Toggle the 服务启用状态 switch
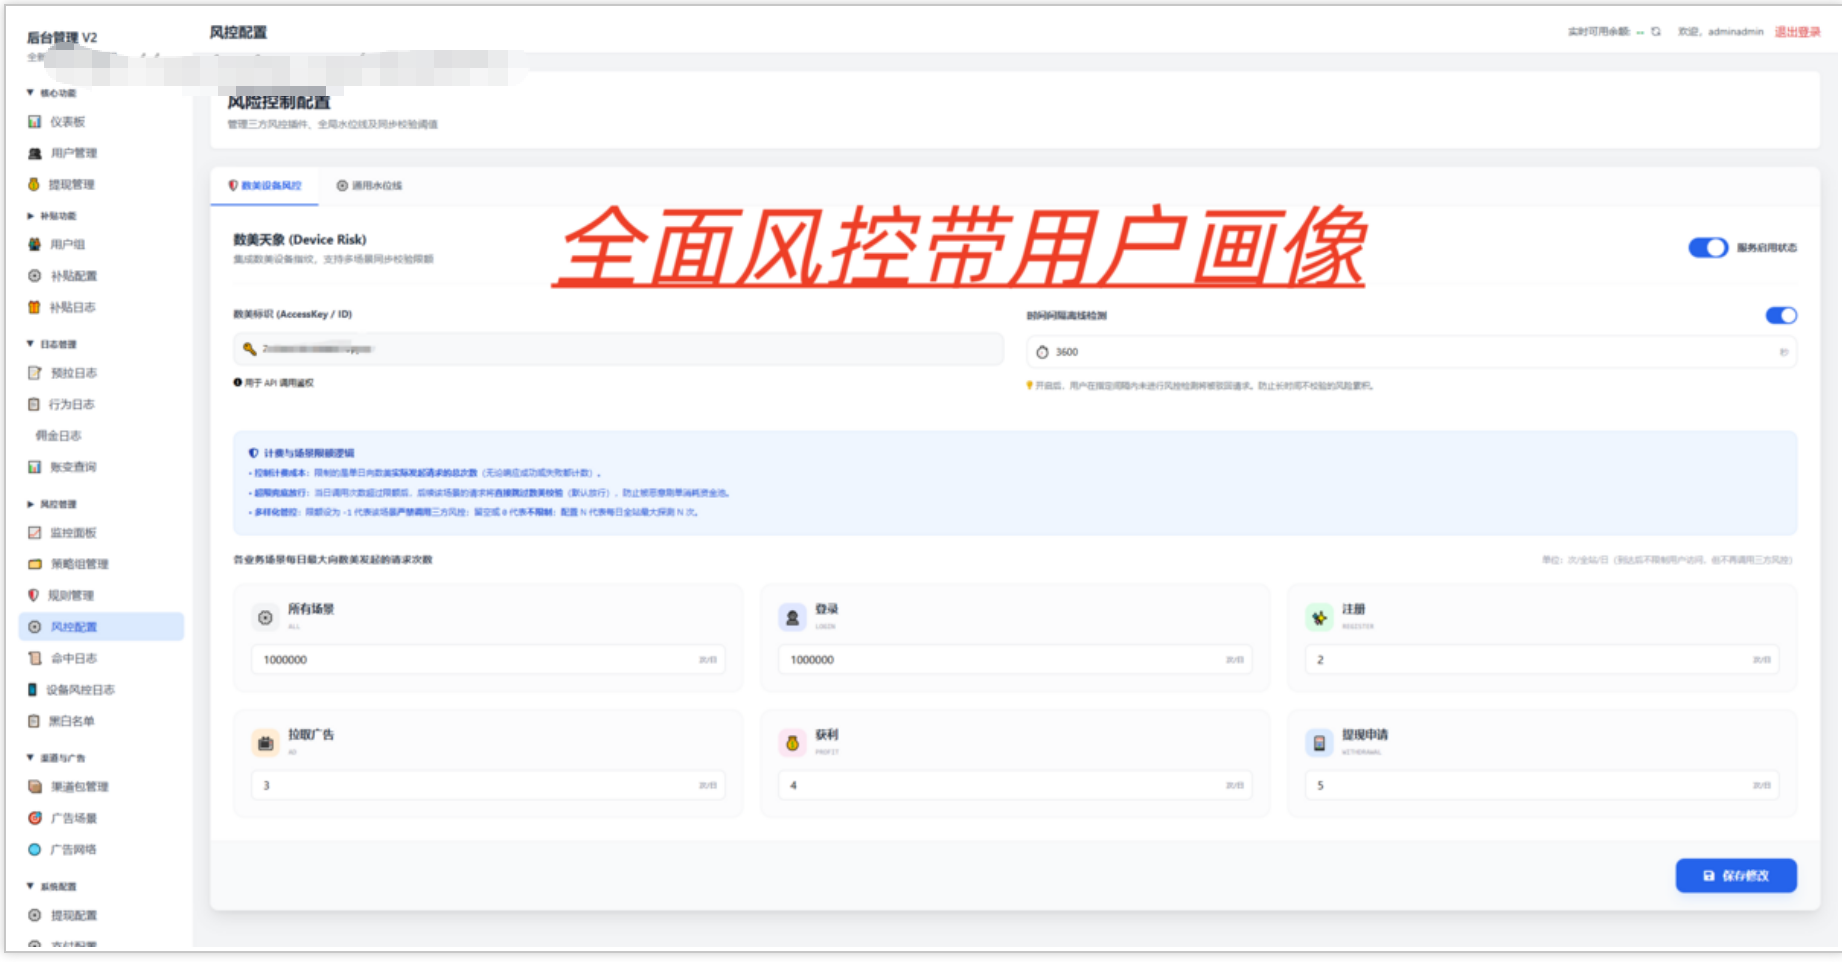 1708,248
